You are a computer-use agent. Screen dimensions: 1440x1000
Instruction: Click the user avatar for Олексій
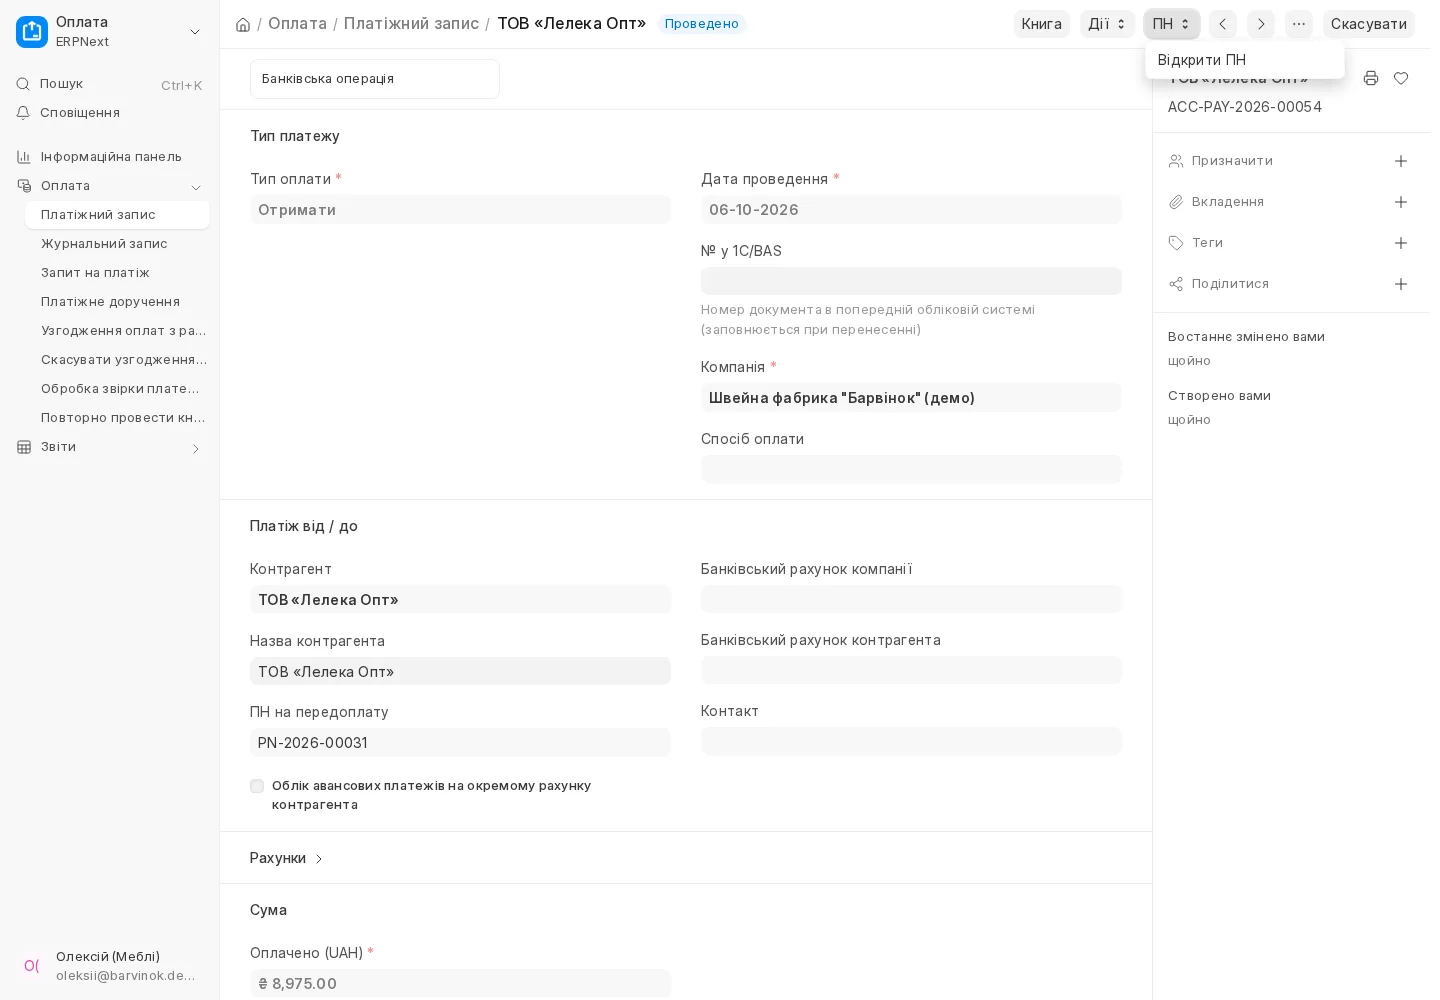click(x=32, y=966)
